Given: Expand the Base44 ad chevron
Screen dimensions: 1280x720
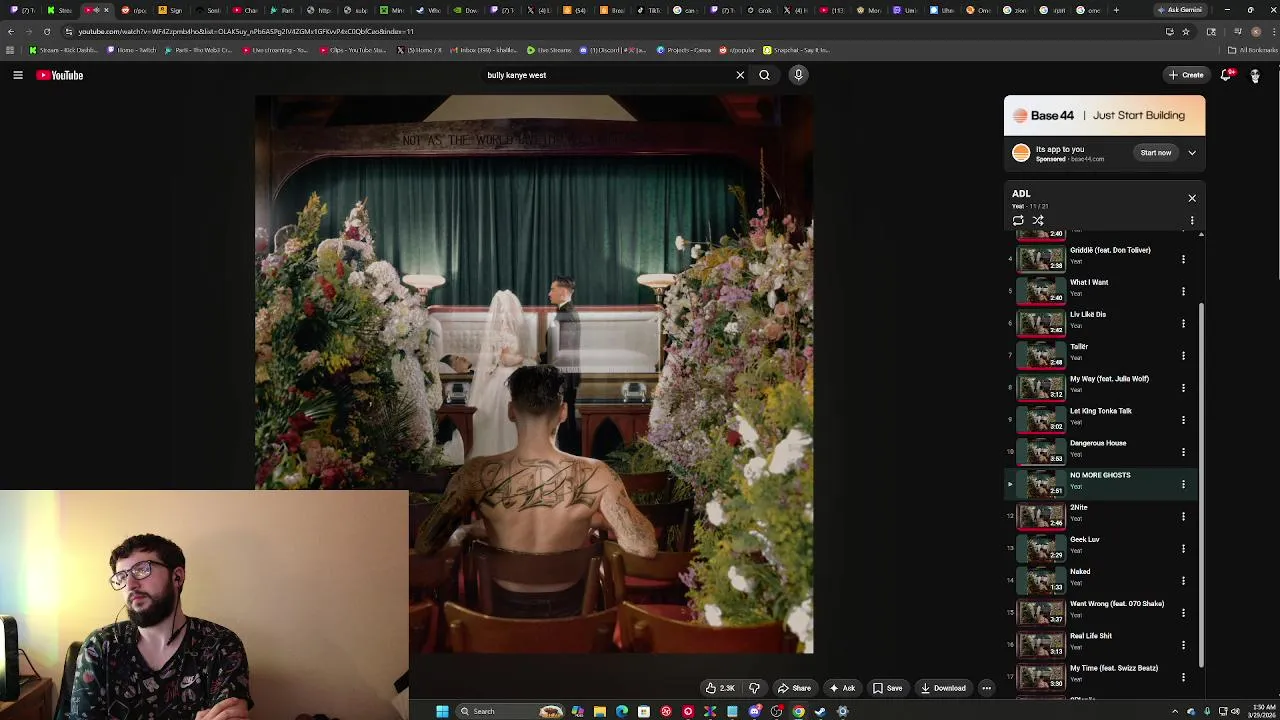Looking at the screenshot, I should tap(1192, 153).
